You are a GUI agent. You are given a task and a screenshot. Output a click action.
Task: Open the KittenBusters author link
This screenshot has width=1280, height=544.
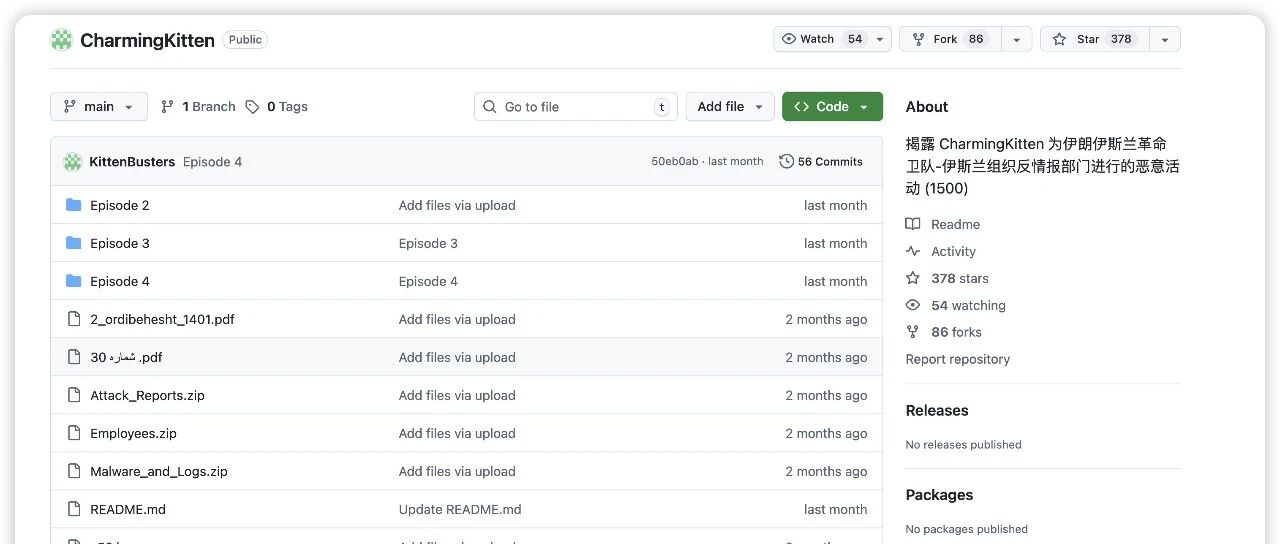(132, 162)
